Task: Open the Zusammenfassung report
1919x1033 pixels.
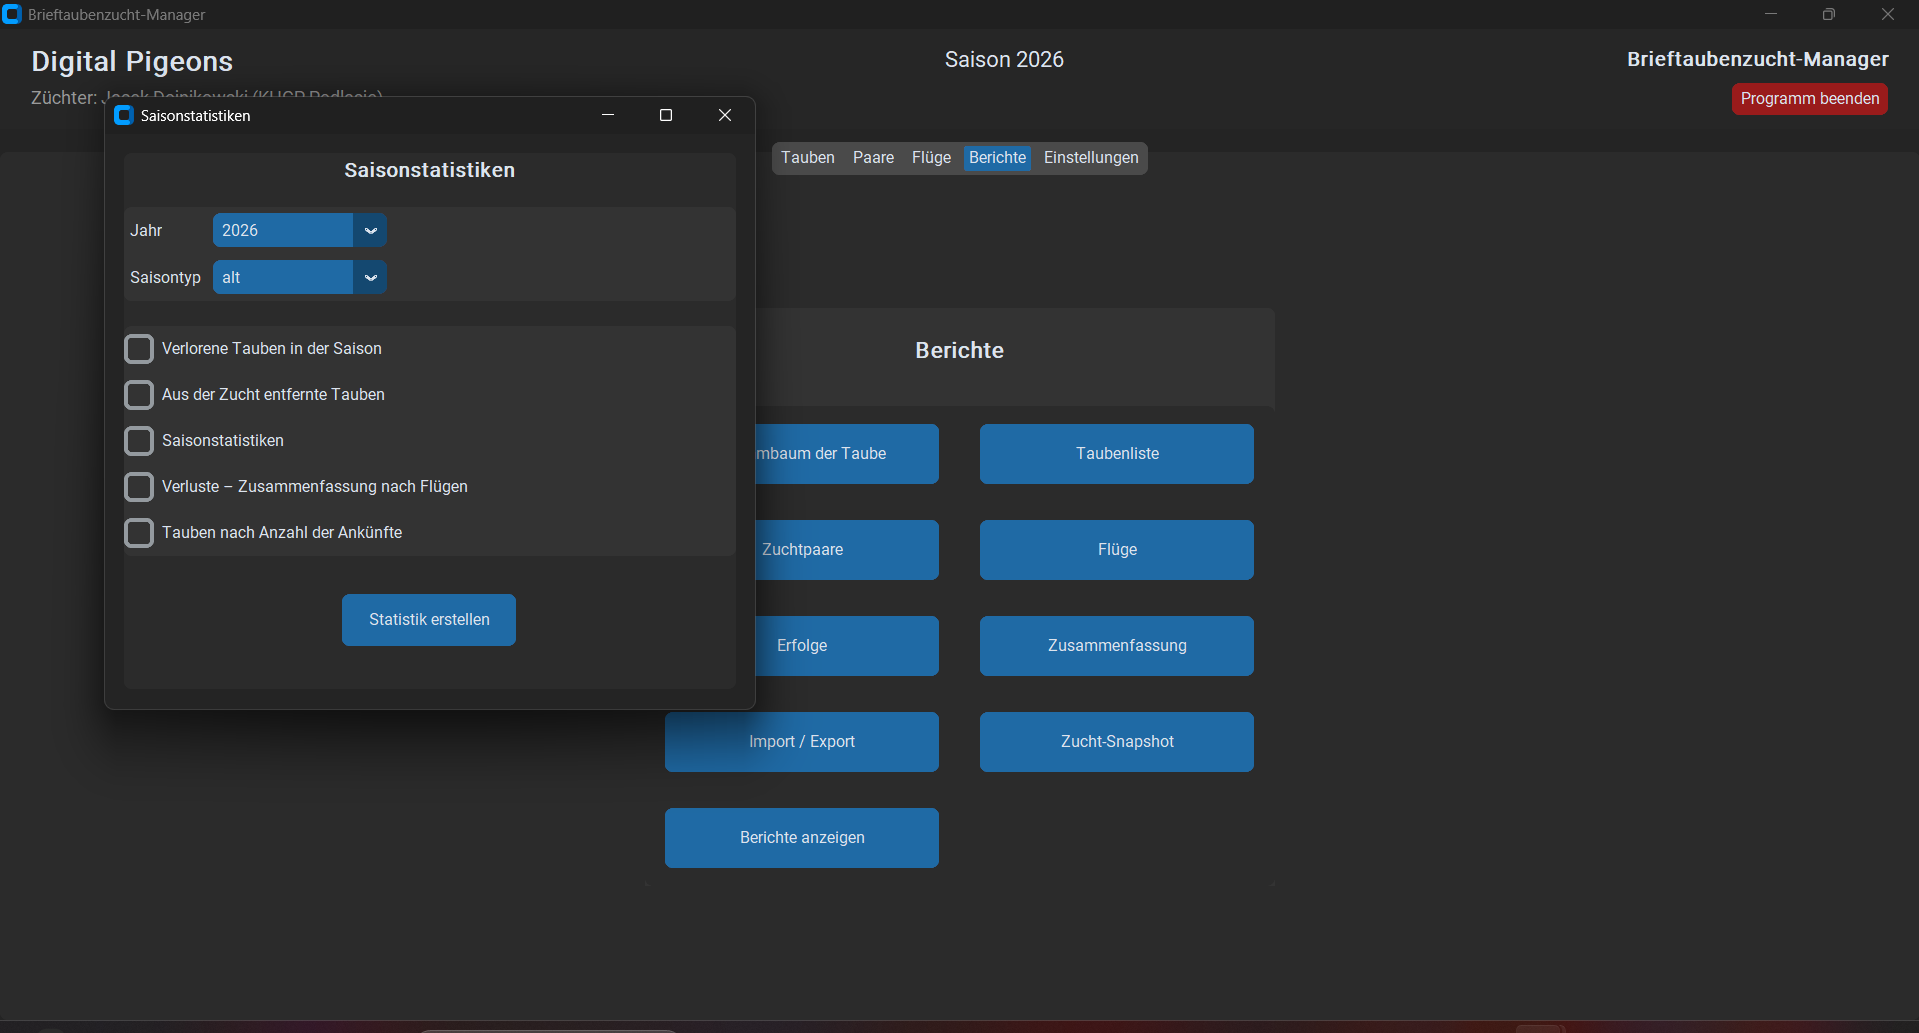Action: coord(1117,646)
